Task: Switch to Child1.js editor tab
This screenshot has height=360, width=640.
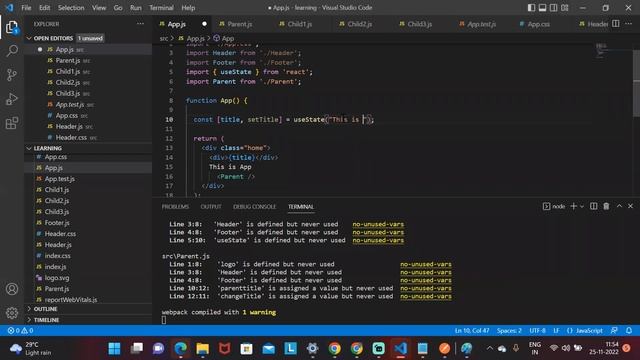Action: (x=300, y=24)
